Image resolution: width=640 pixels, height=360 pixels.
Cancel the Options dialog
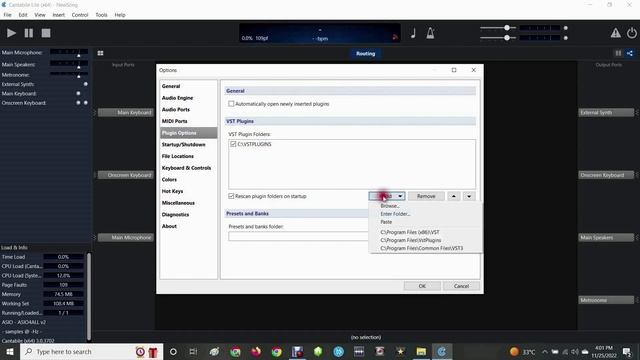tap(461, 286)
